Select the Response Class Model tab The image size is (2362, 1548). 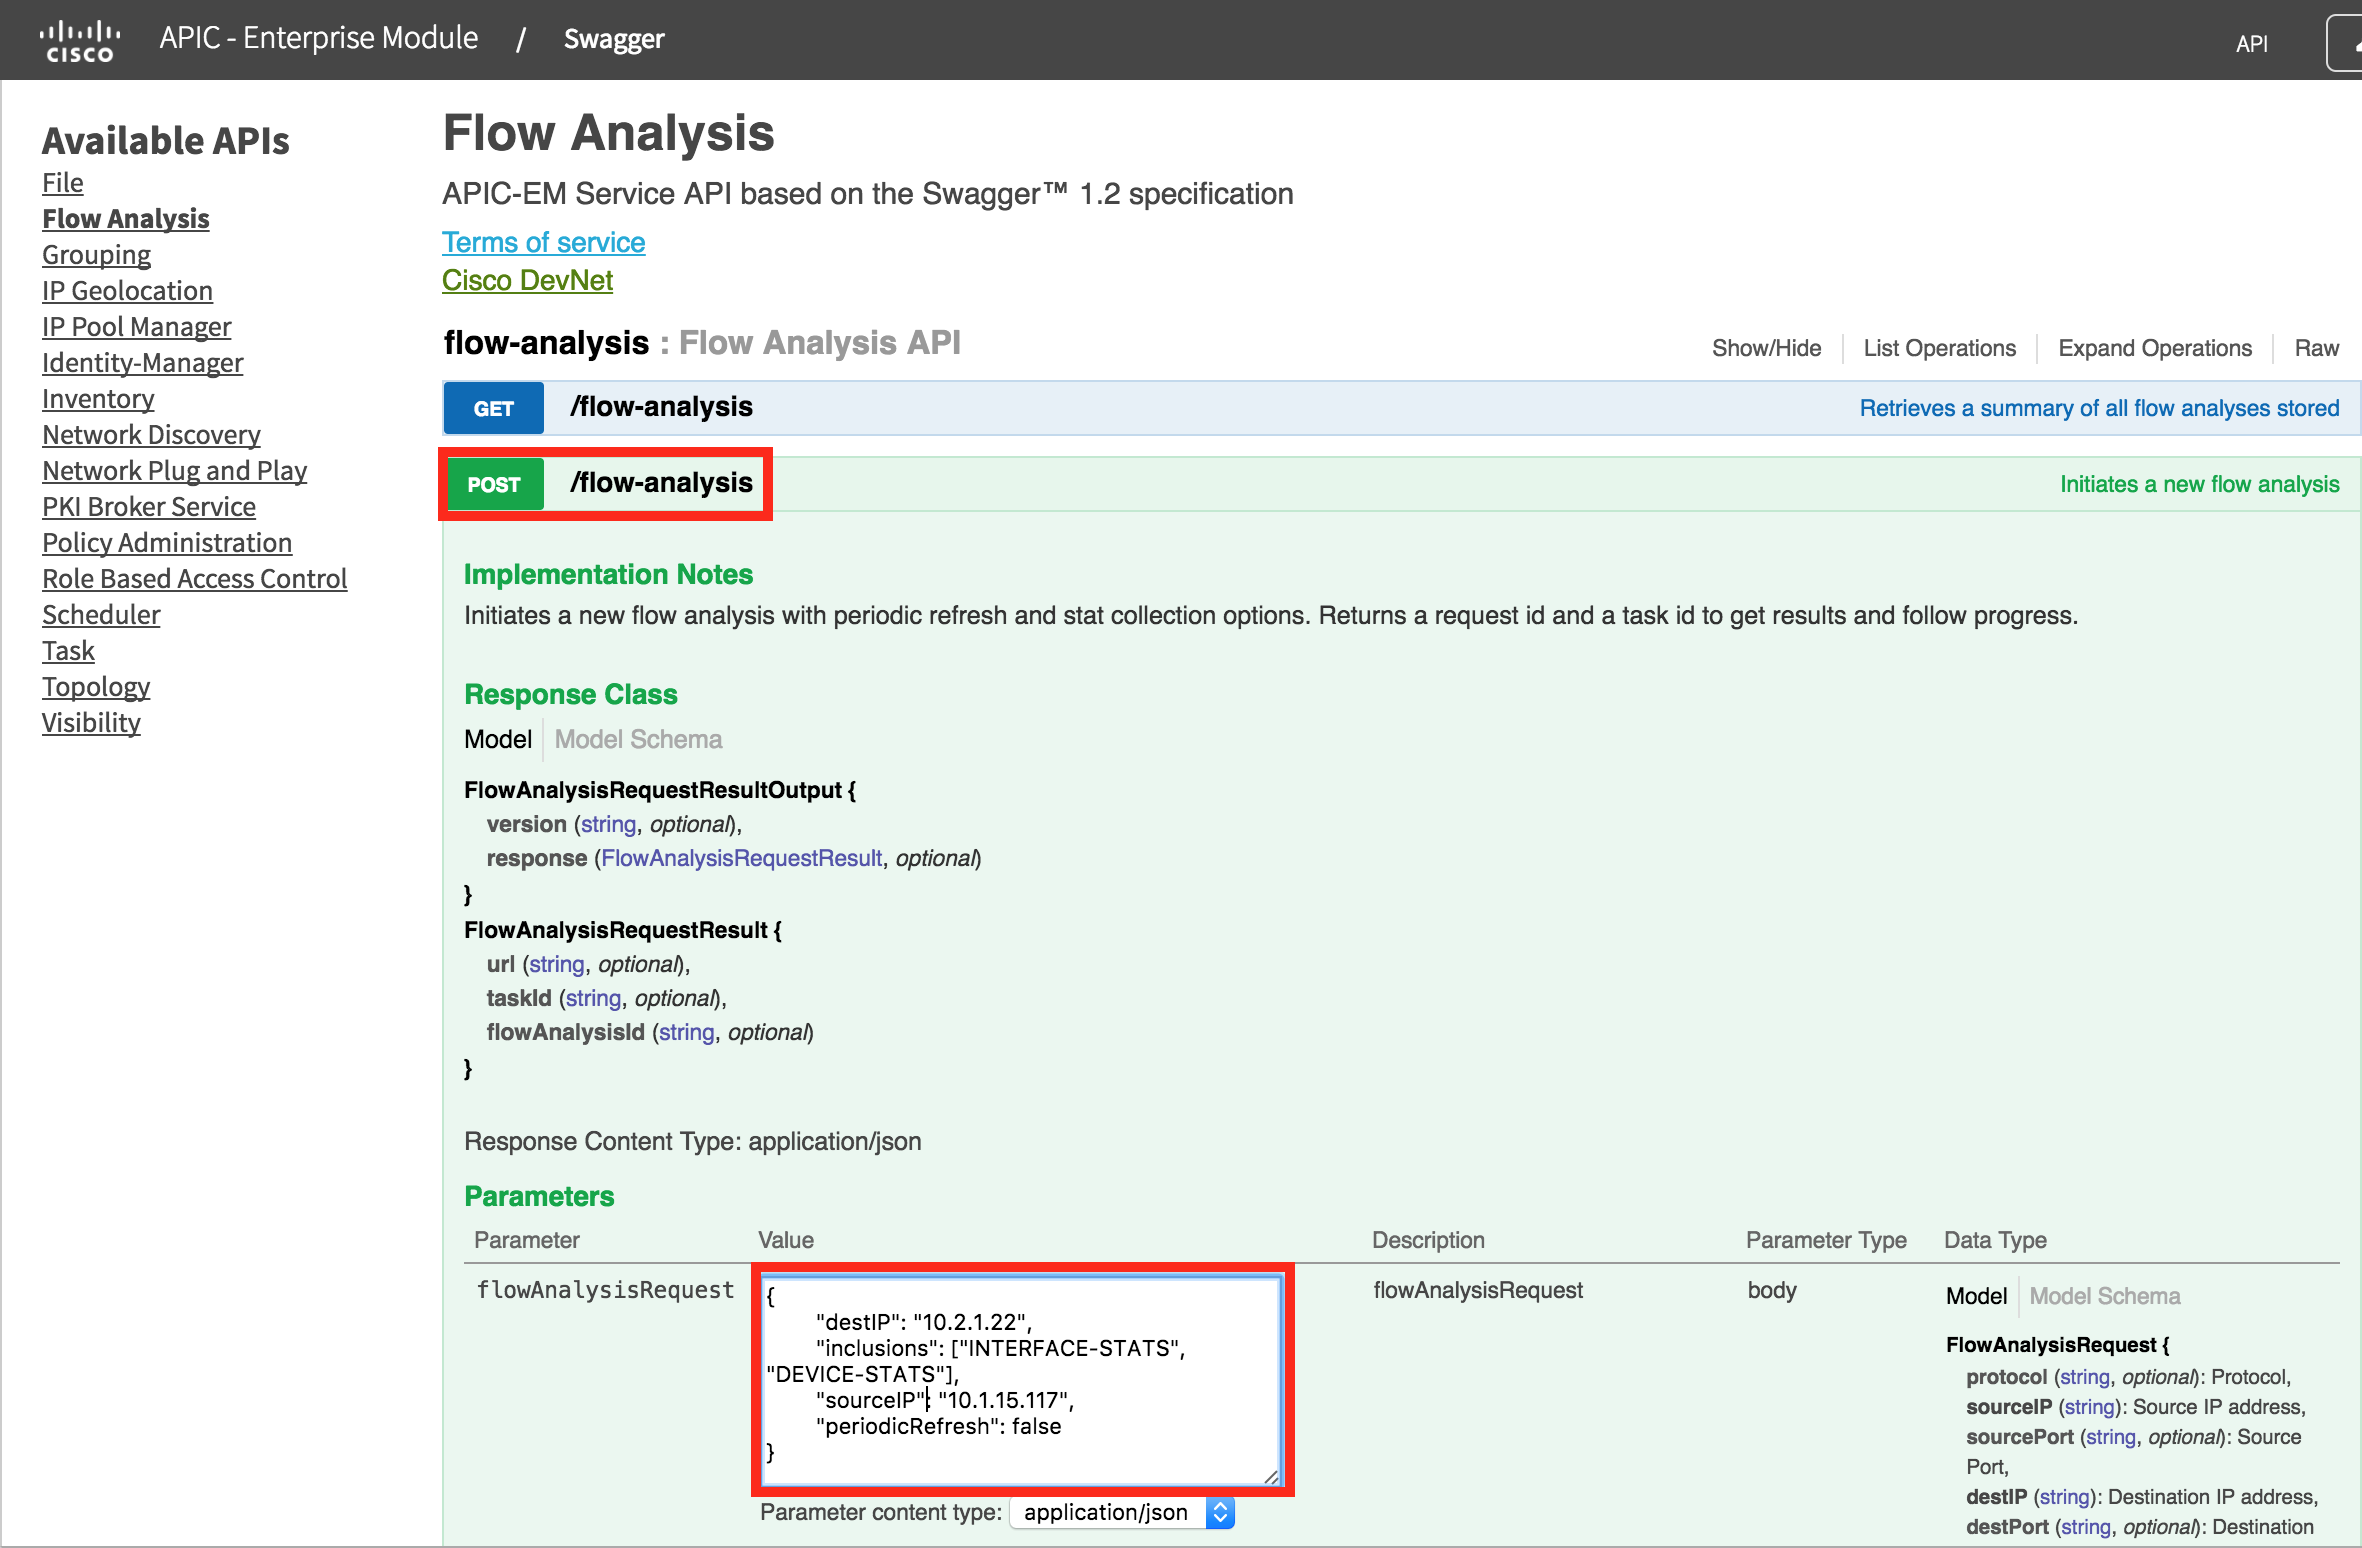point(498,739)
